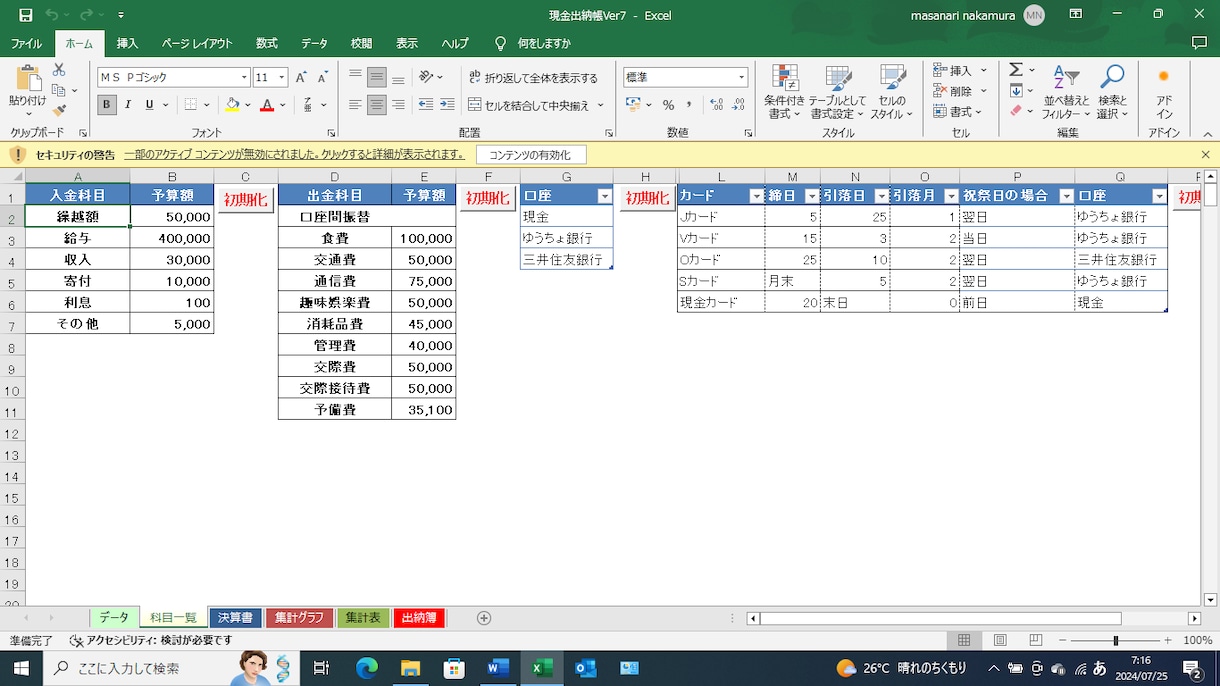1220x686 pixels.
Task: Toggle Bold formatting
Action: tap(107, 104)
